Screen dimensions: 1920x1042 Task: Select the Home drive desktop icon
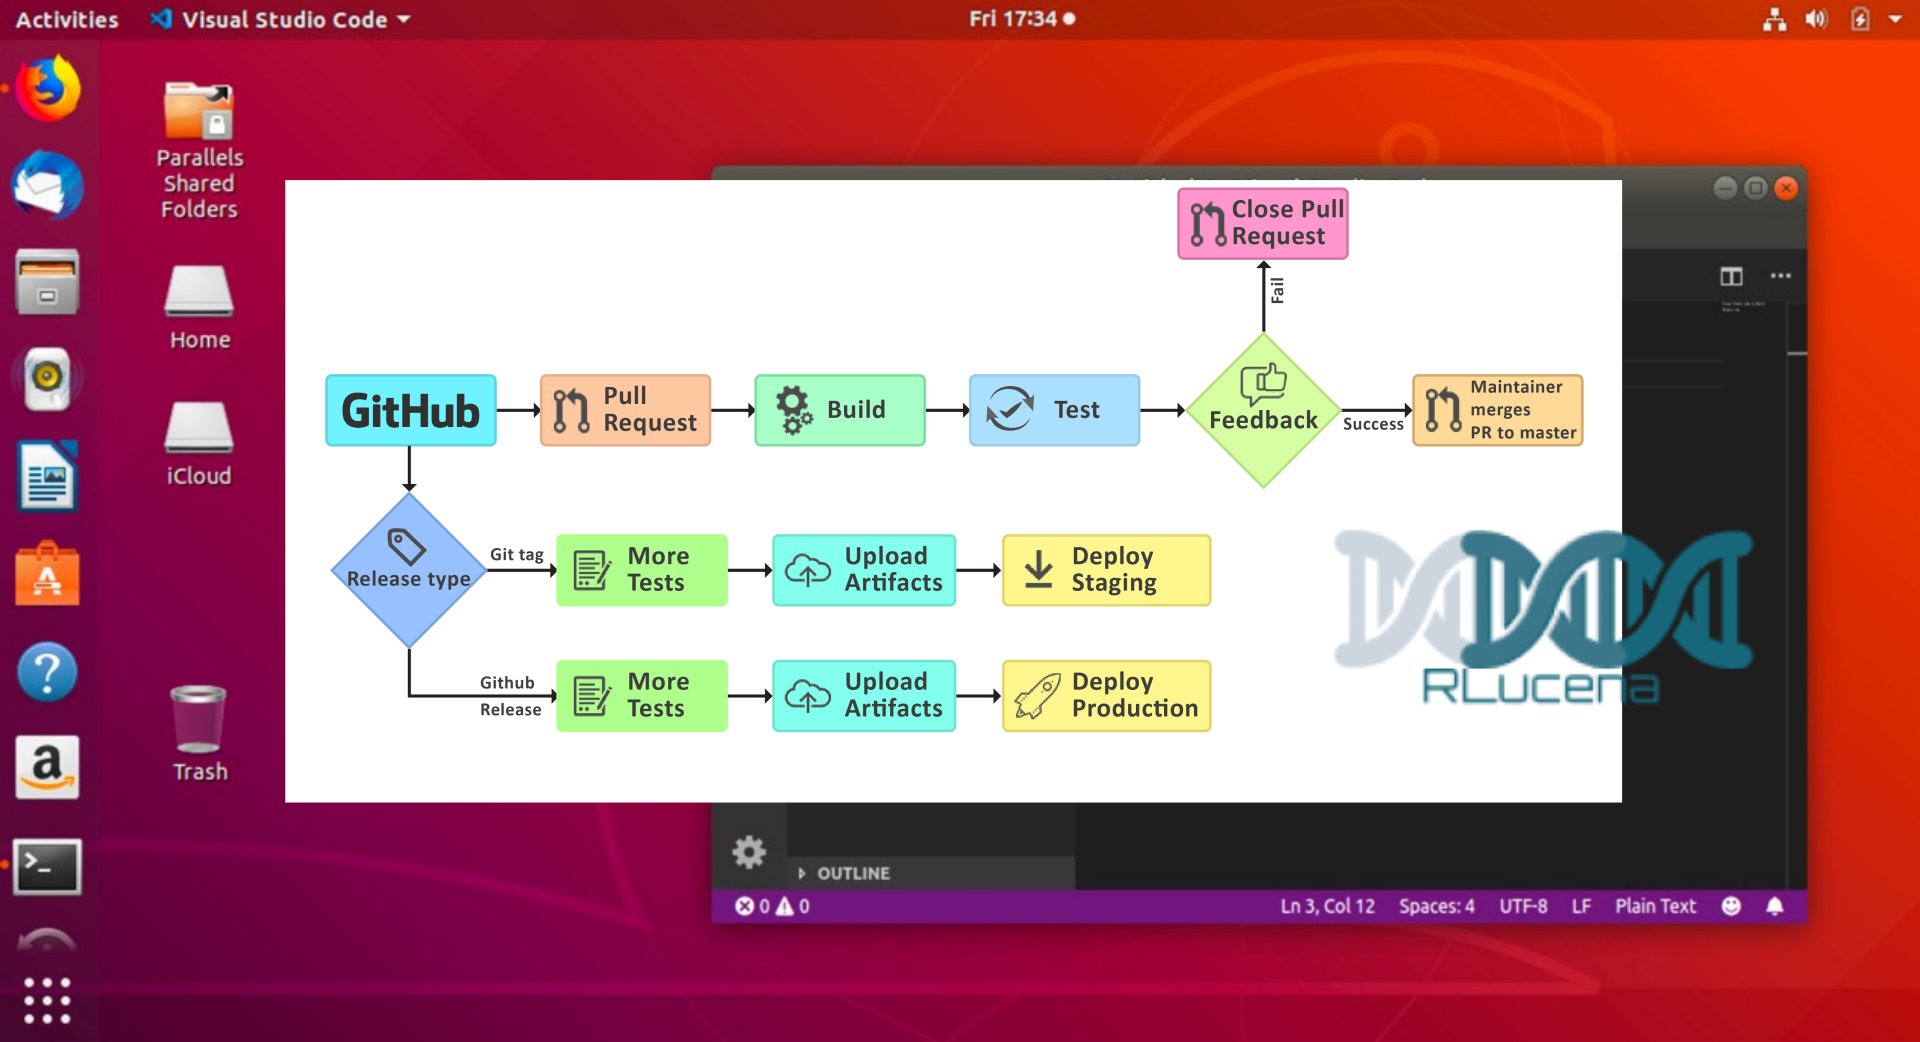tap(199, 308)
